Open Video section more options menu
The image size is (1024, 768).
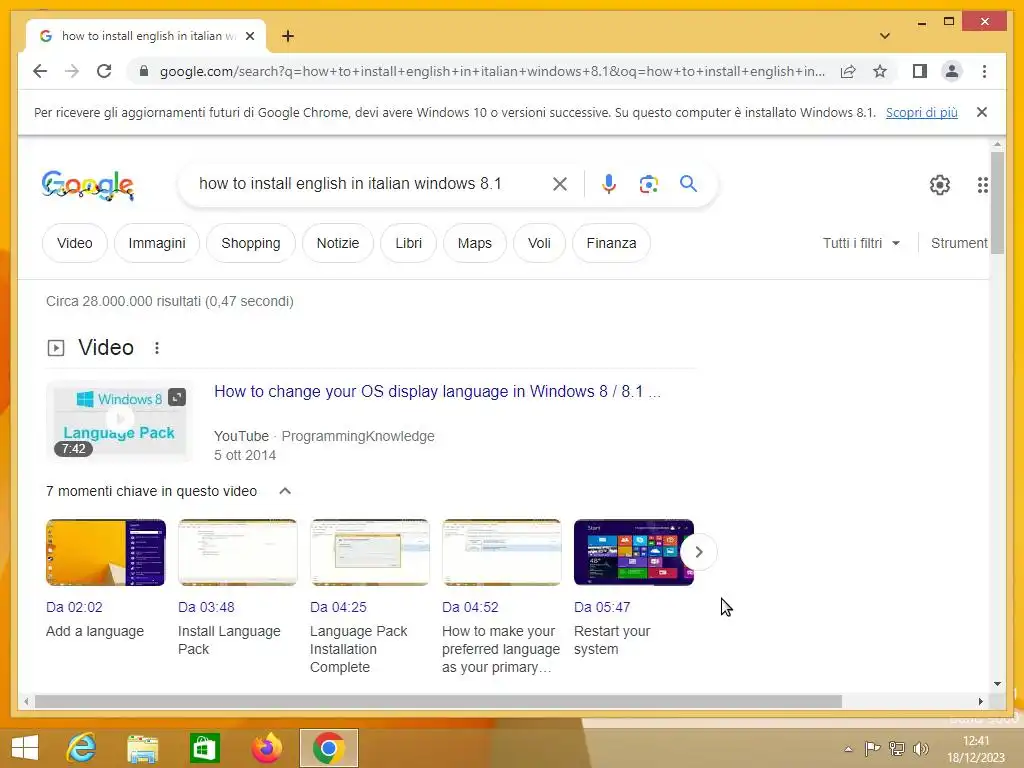[157, 348]
